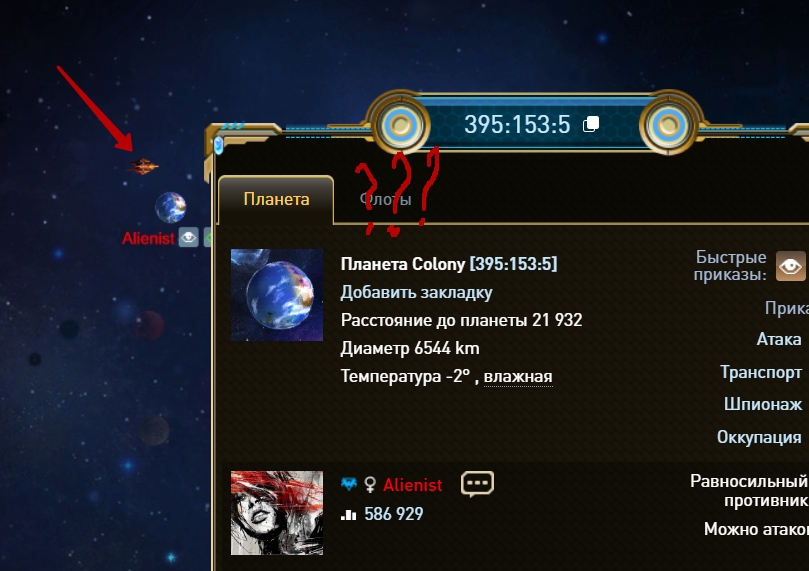Open chat message icon next to Alienist
This screenshot has height=571, width=809.
tap(477, 484)
